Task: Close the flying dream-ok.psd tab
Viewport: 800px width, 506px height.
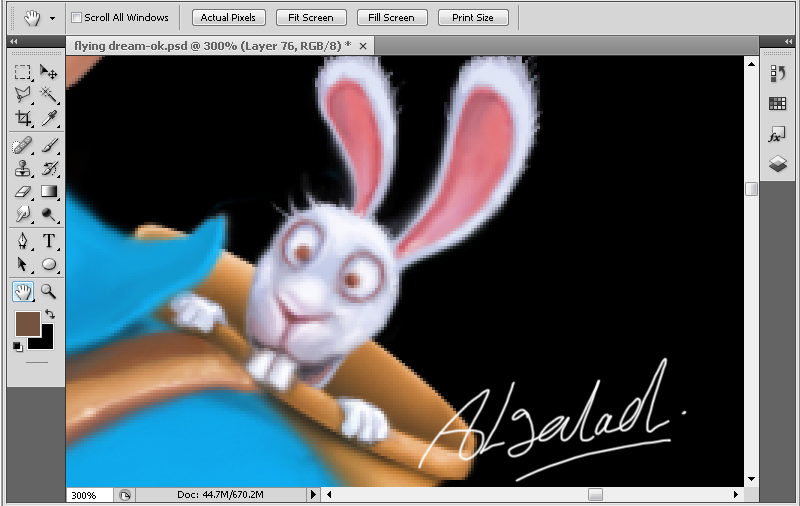Action: point(363,46)
